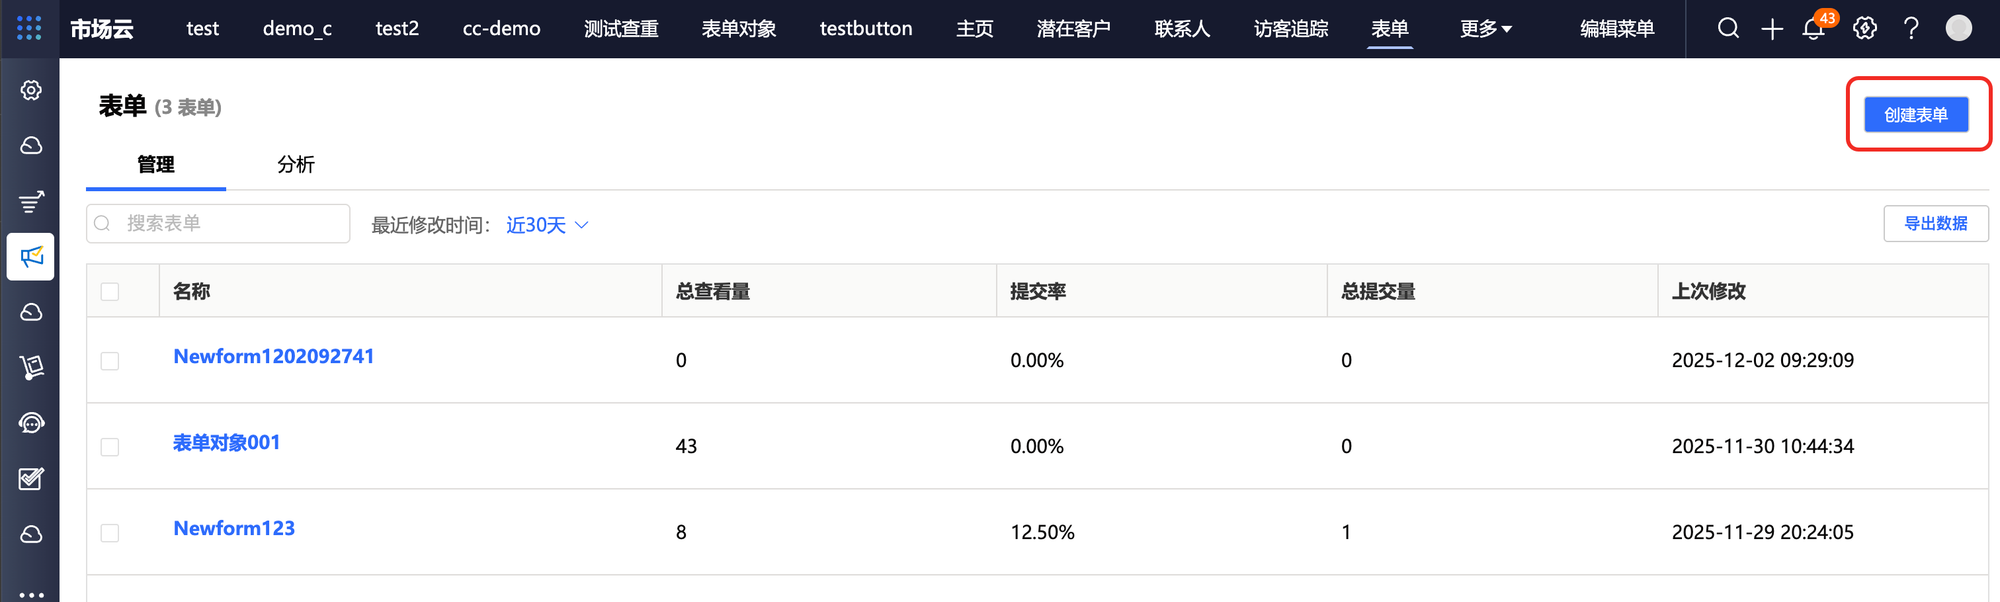Image resolution: width=2000 pixels, height=602 pixels.
Task: Click the user avatar in top bar
Action: (1959, 28)
